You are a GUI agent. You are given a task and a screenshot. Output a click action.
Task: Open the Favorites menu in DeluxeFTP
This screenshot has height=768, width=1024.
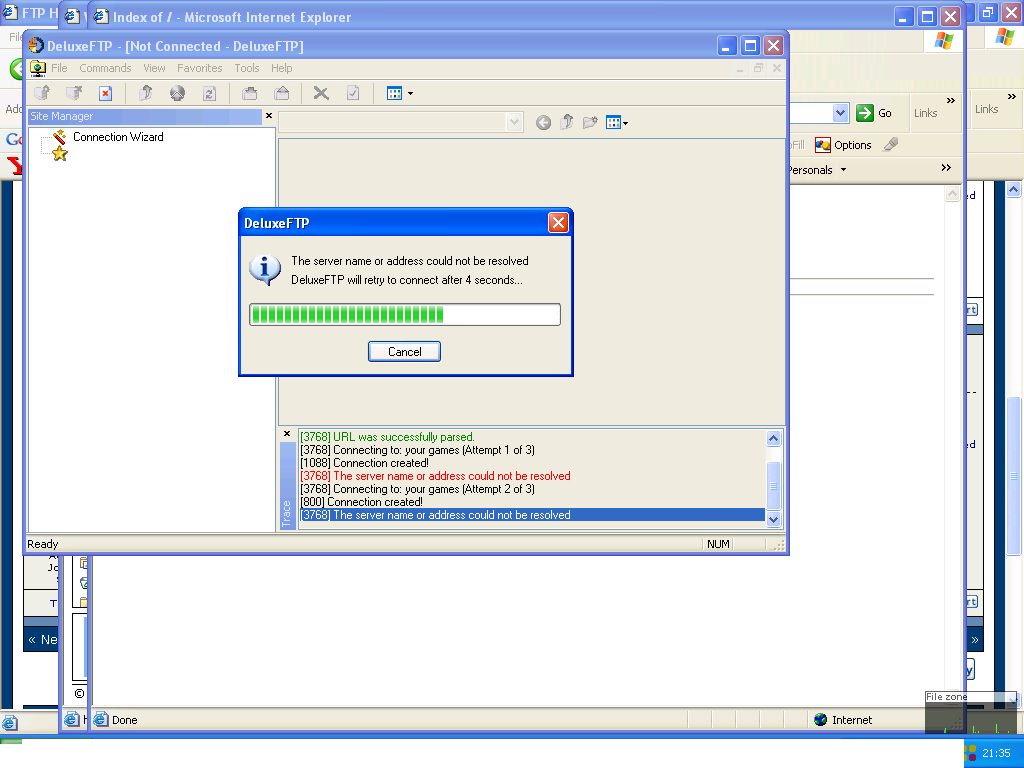pyautogui.click(x=200, y=68)
